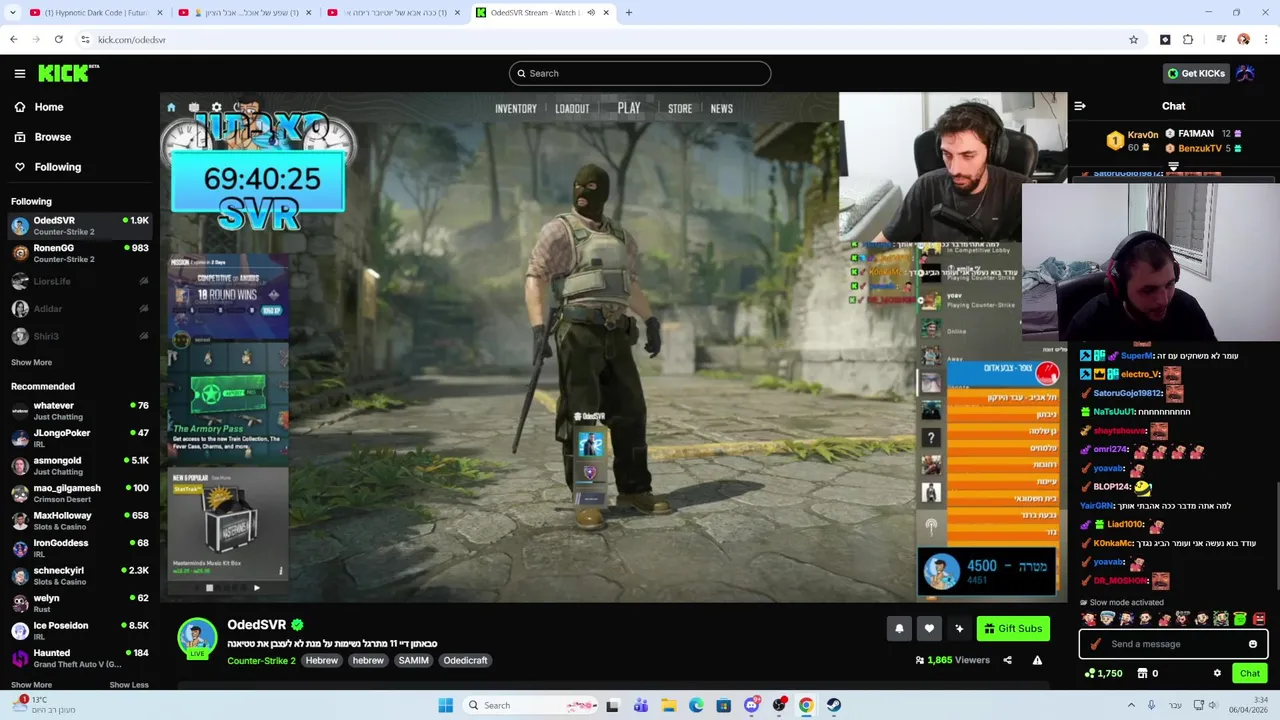Open the RonenGG channel in Following

pyautogui.click(x=80, y=253)
